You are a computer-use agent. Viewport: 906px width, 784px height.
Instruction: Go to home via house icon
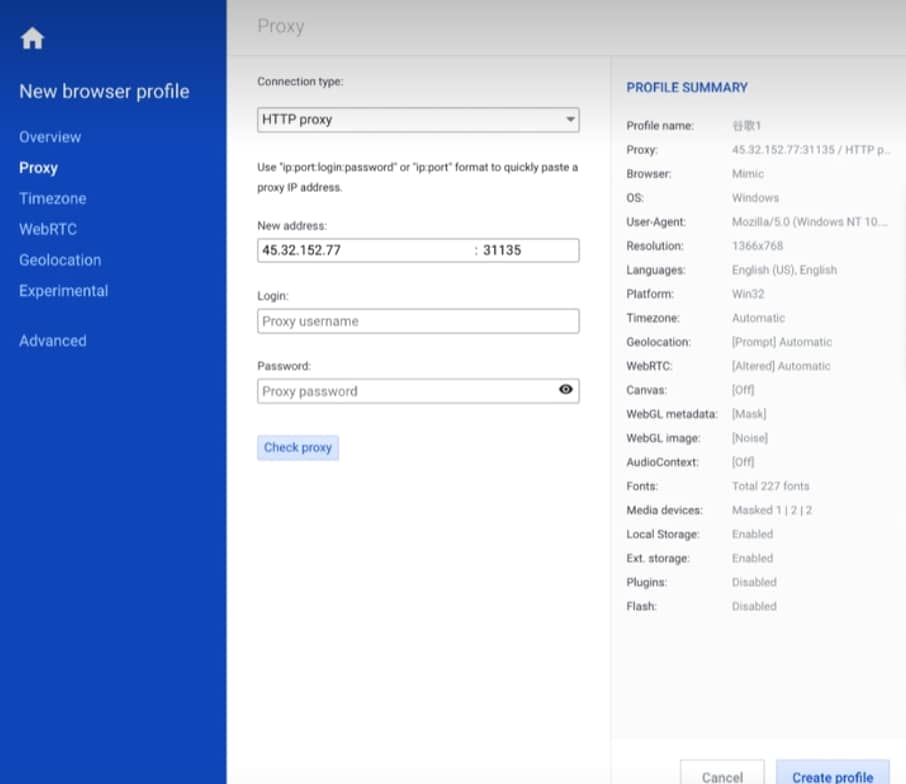32,39
